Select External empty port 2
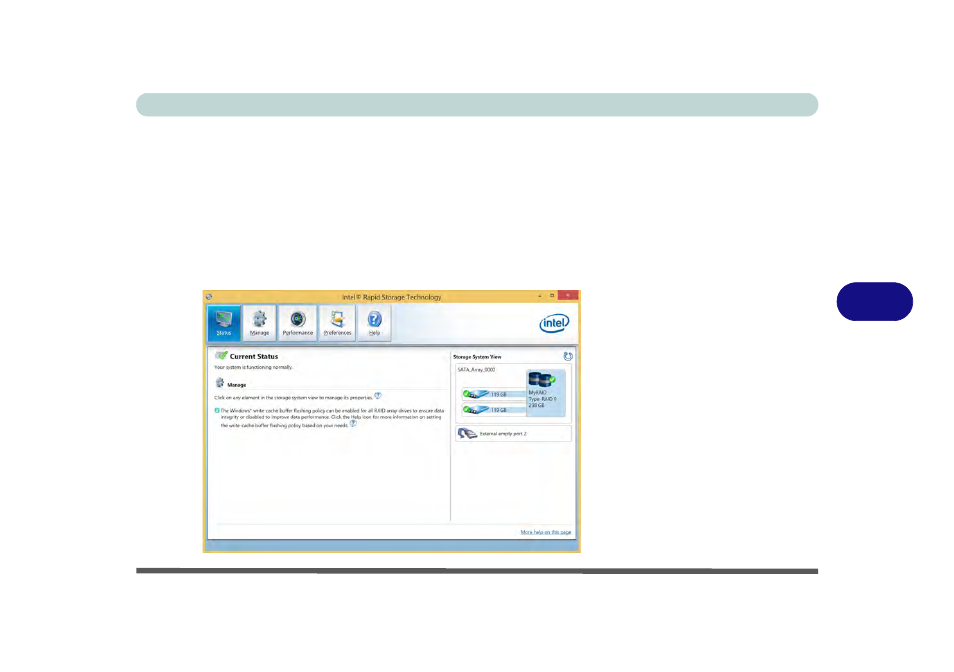The width and height of the screenshot is (954, 672). [513, 434]
